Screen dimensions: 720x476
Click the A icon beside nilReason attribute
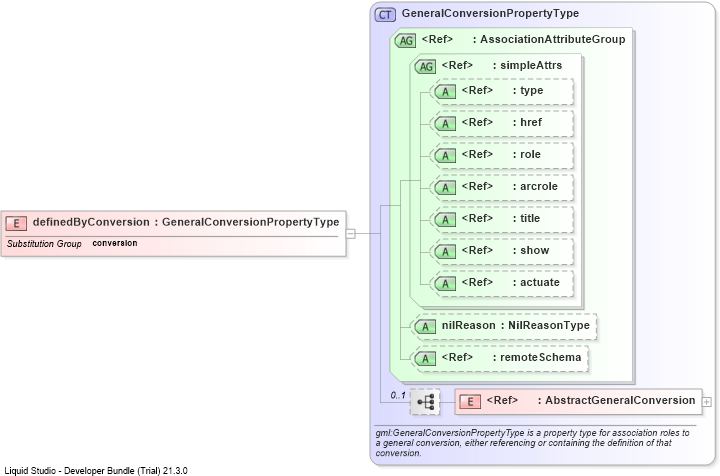pyautogui.click(x=425, y=327)
